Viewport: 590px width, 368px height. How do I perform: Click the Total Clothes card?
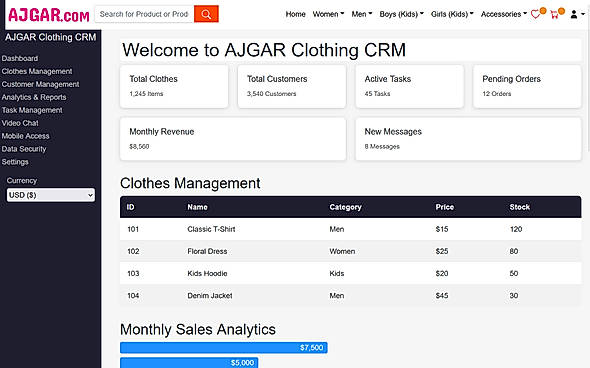[x=174, y=87]
